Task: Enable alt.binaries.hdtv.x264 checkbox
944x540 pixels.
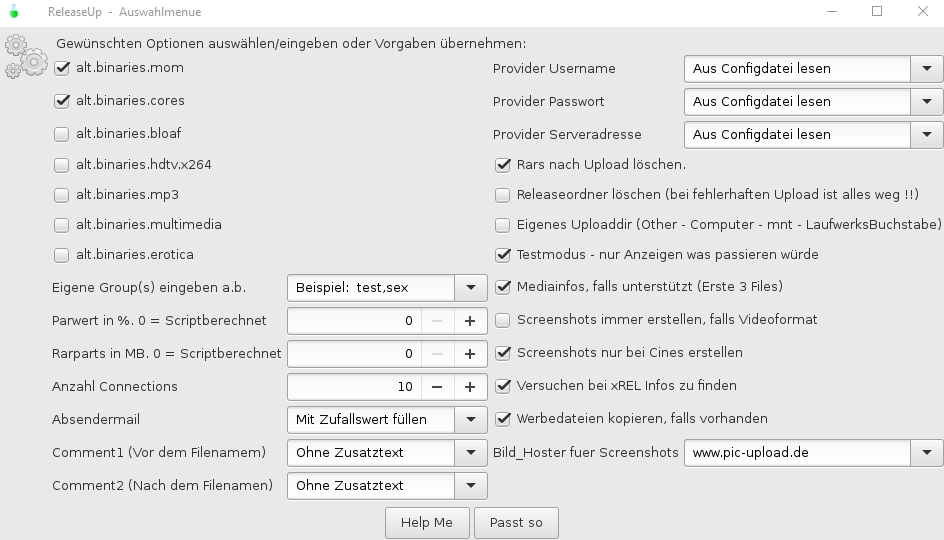Action: point(61,165)
